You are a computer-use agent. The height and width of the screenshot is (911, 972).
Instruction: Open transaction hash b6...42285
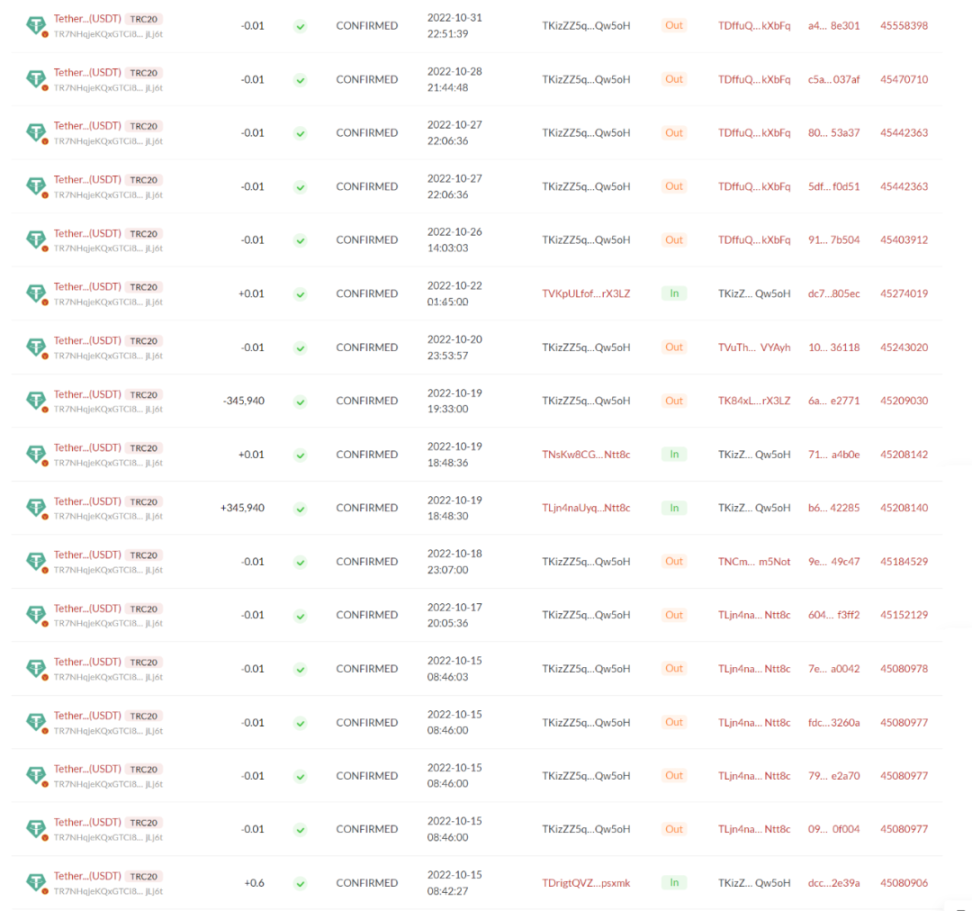pyautogui.click(x=833, y=508)
